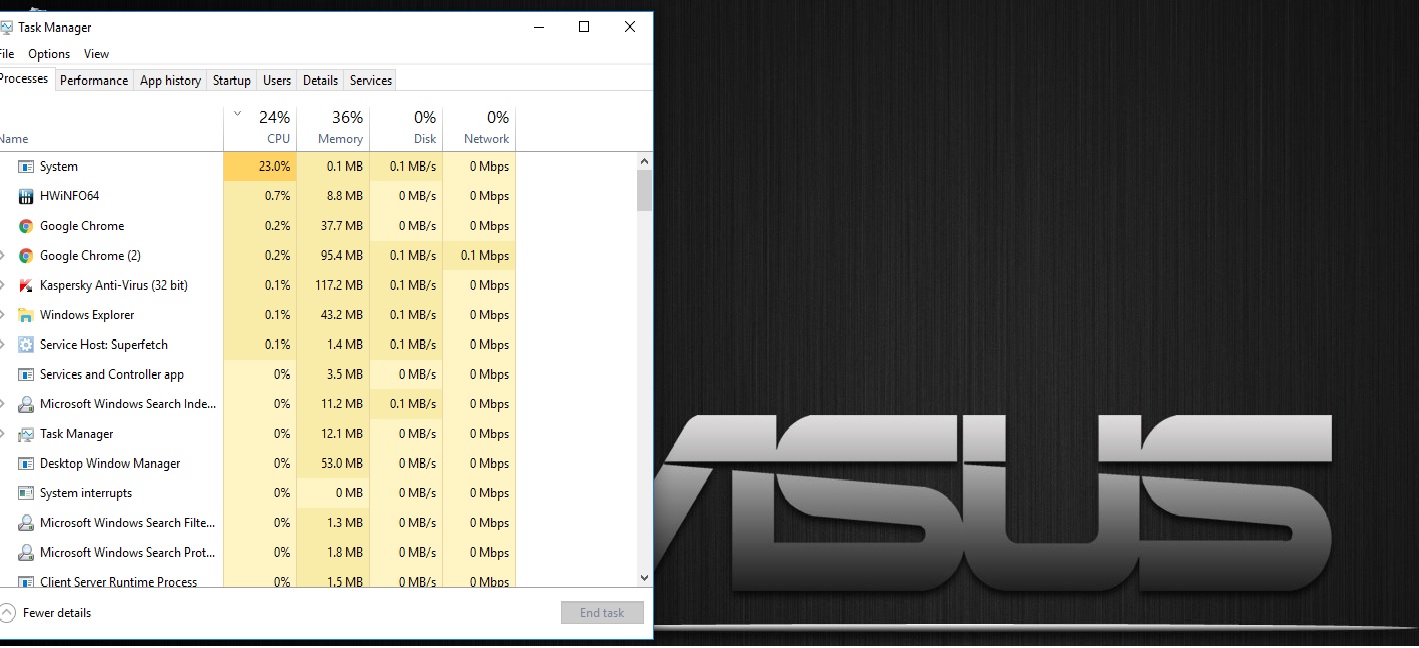Image resolution: width=1419 pixels, height=648 pixels.
Task: Click the Microsoft Windows Search Indexer icon
Action: [26, 404]
